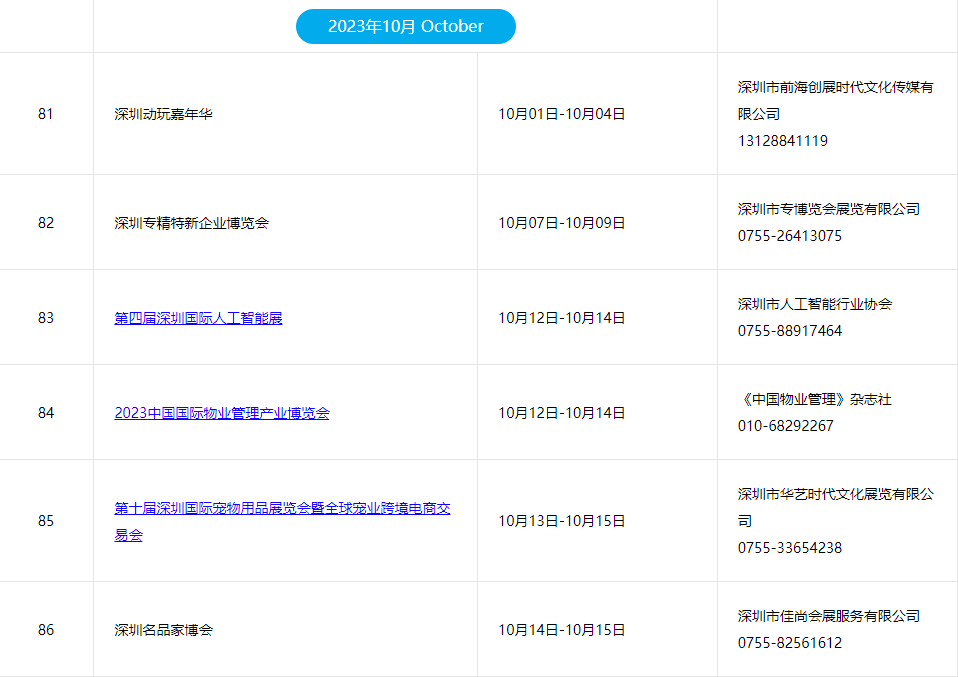958x677 pixels.
Task: Open link 2023中国国际物业管理产业博览会
Action: point(222,413)
